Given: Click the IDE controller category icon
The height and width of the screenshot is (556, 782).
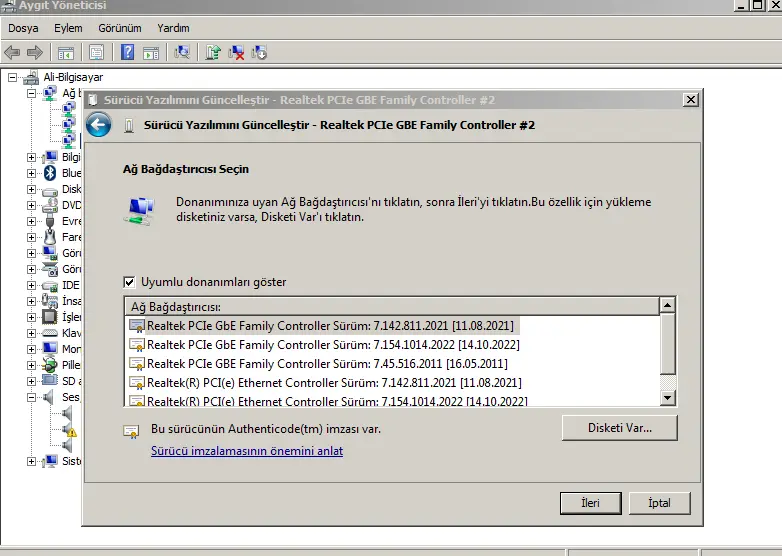Looking at the screenshot, I should click(50, 285).
